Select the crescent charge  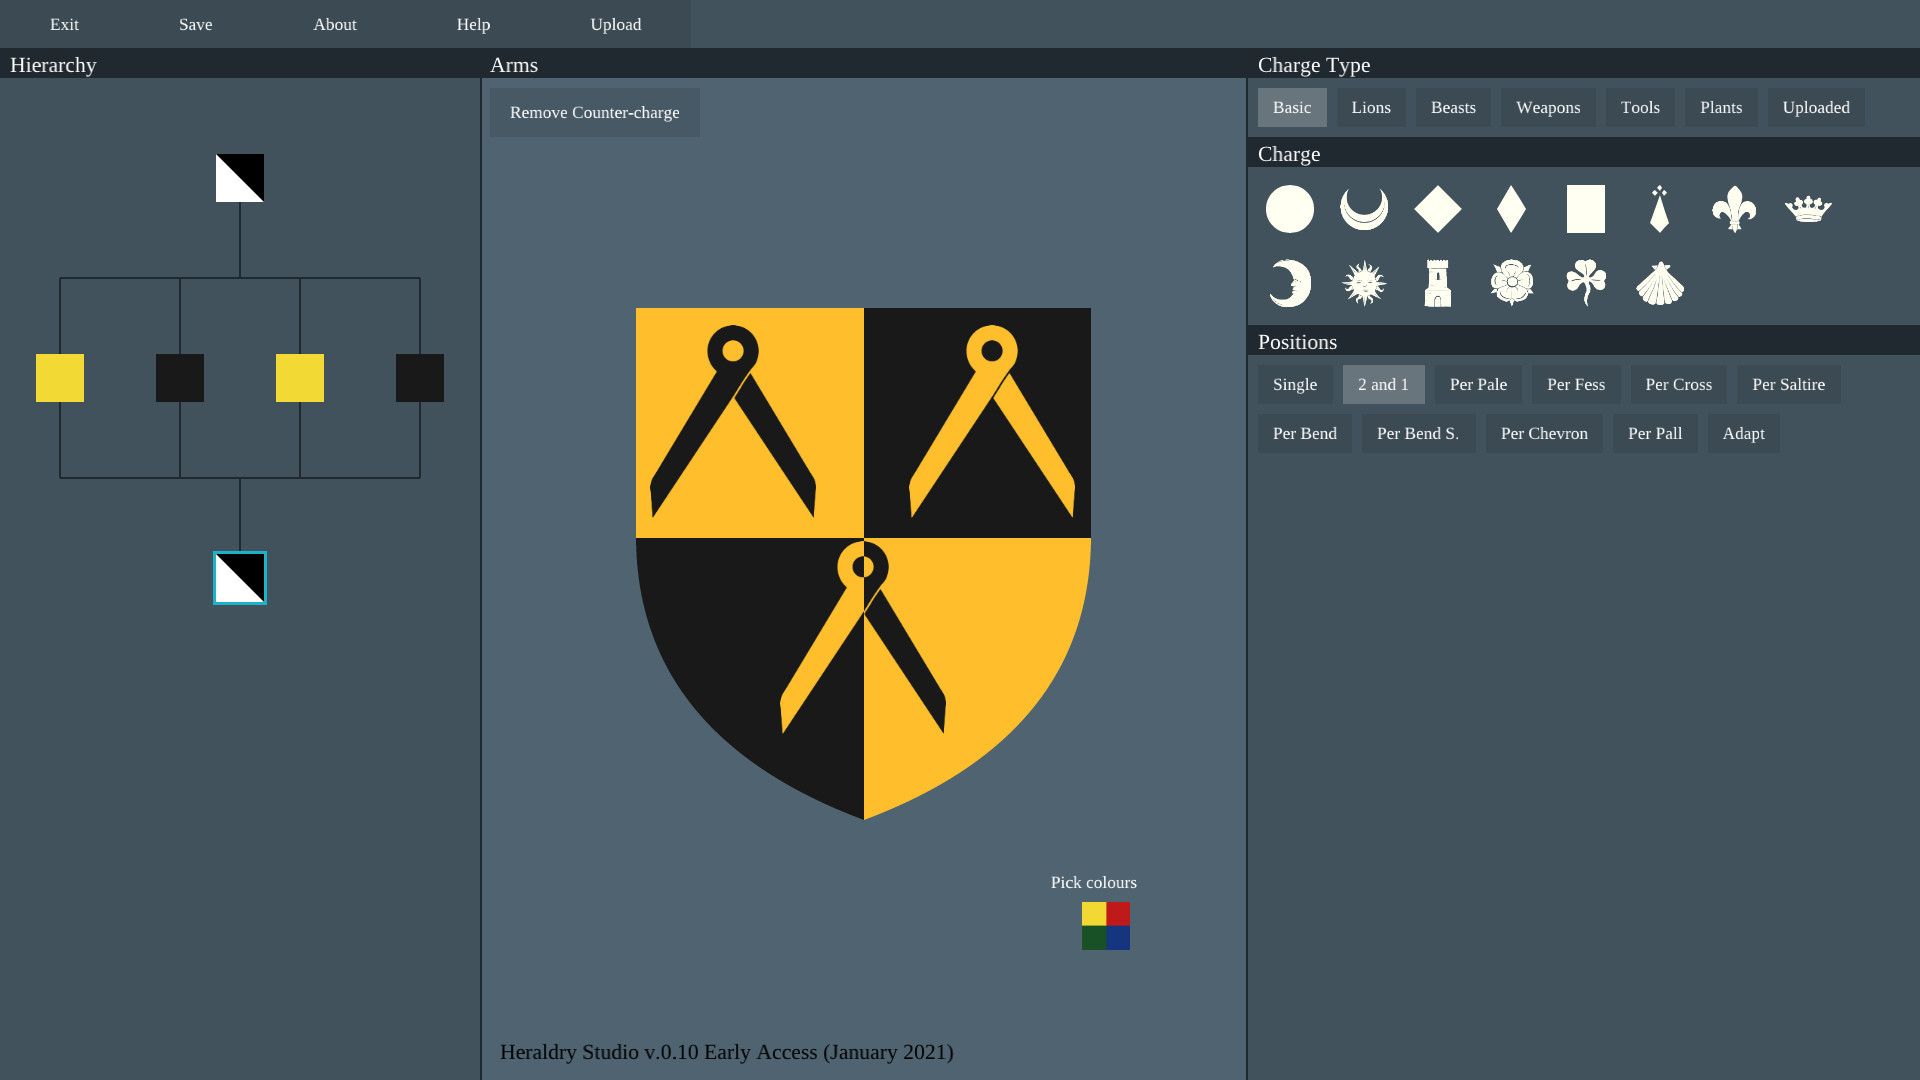pyautogui.click(x=1363, y=209)
